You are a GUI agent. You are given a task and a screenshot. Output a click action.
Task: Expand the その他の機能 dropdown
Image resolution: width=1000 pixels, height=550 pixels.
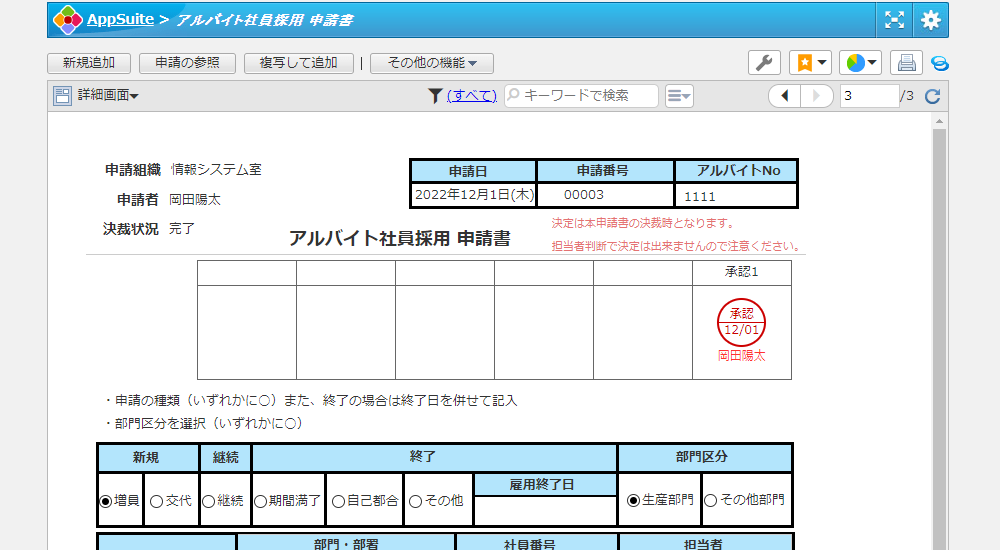coord(432,63)
